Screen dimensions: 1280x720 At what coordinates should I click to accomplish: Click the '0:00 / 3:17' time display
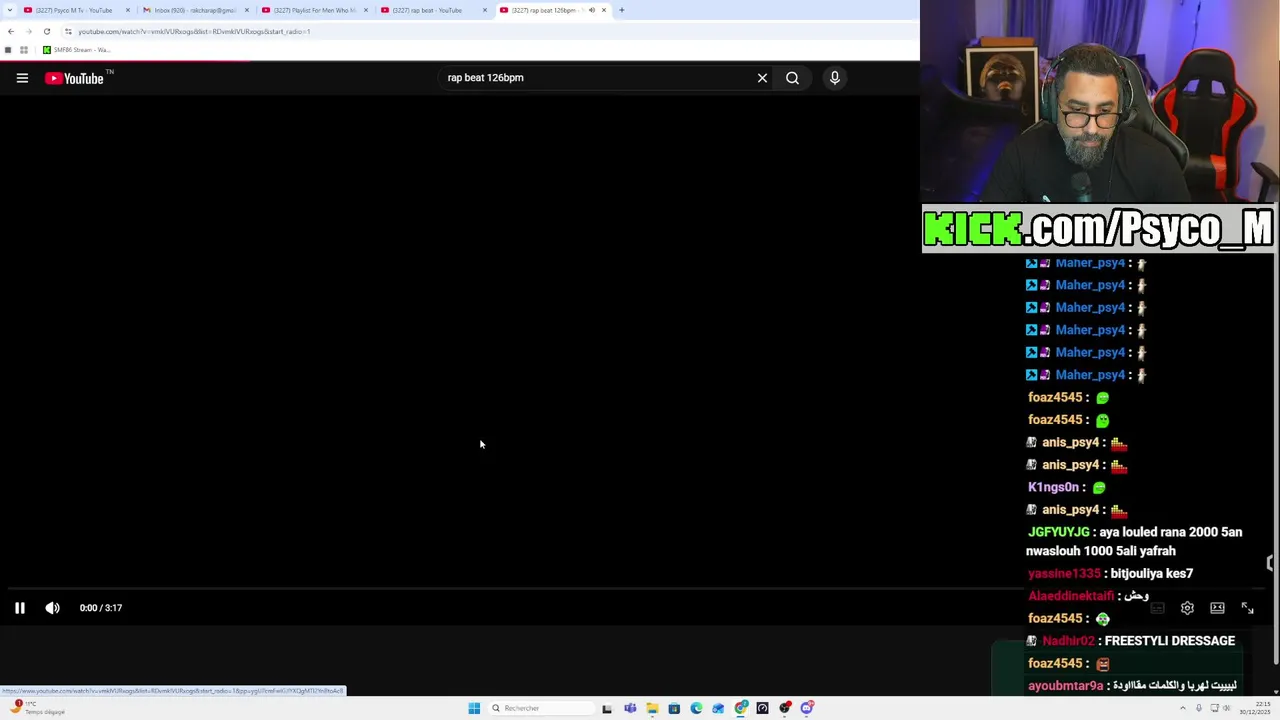point(101,608)
